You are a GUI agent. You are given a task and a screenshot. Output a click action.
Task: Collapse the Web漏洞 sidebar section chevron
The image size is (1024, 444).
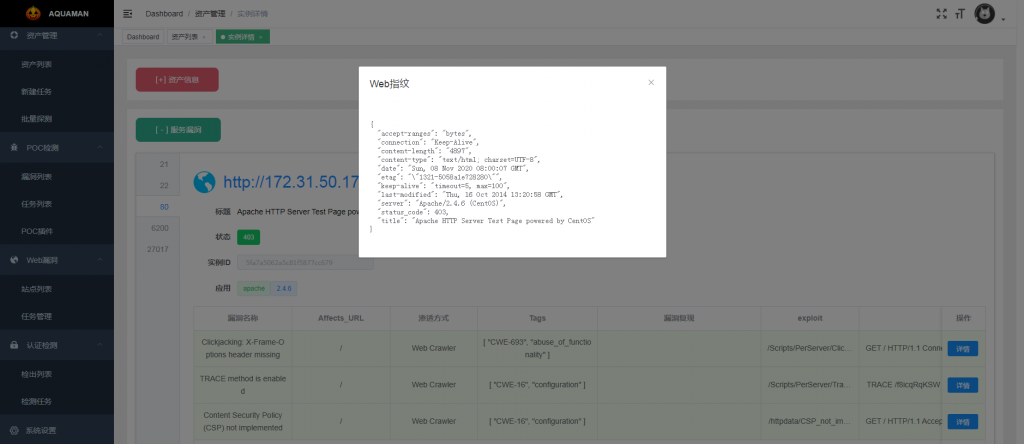100,260
